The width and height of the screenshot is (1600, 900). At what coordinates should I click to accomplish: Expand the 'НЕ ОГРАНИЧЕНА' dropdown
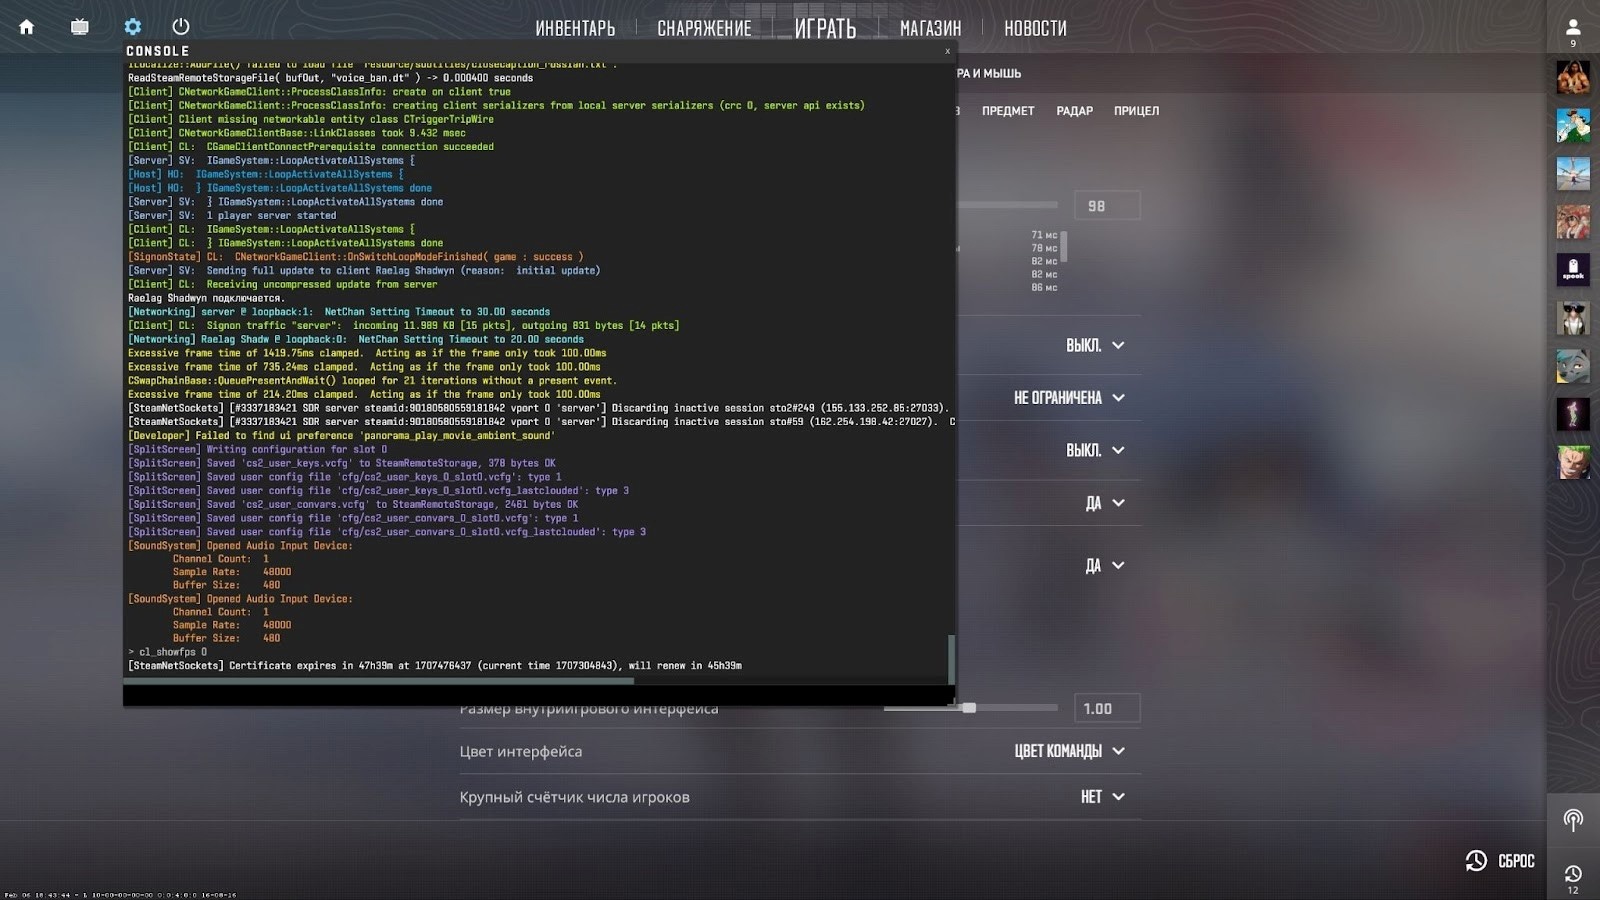[x=1069, y=398]
